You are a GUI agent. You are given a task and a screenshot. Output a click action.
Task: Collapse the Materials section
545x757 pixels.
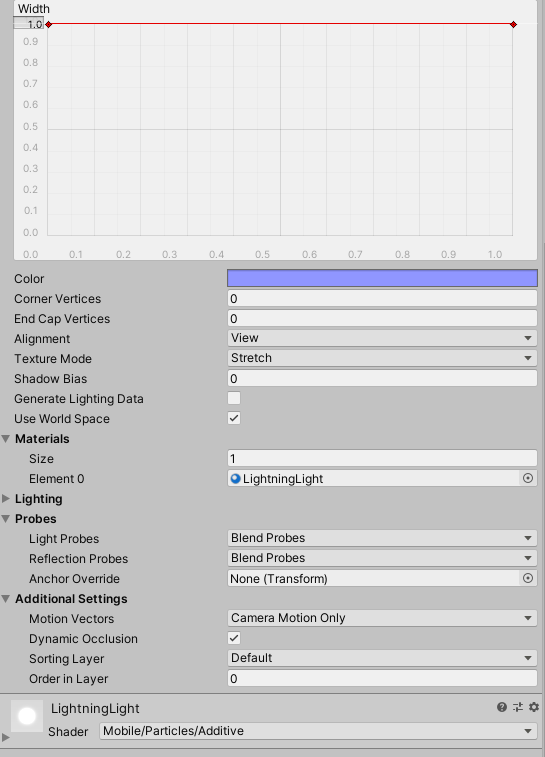pos(6,438)
